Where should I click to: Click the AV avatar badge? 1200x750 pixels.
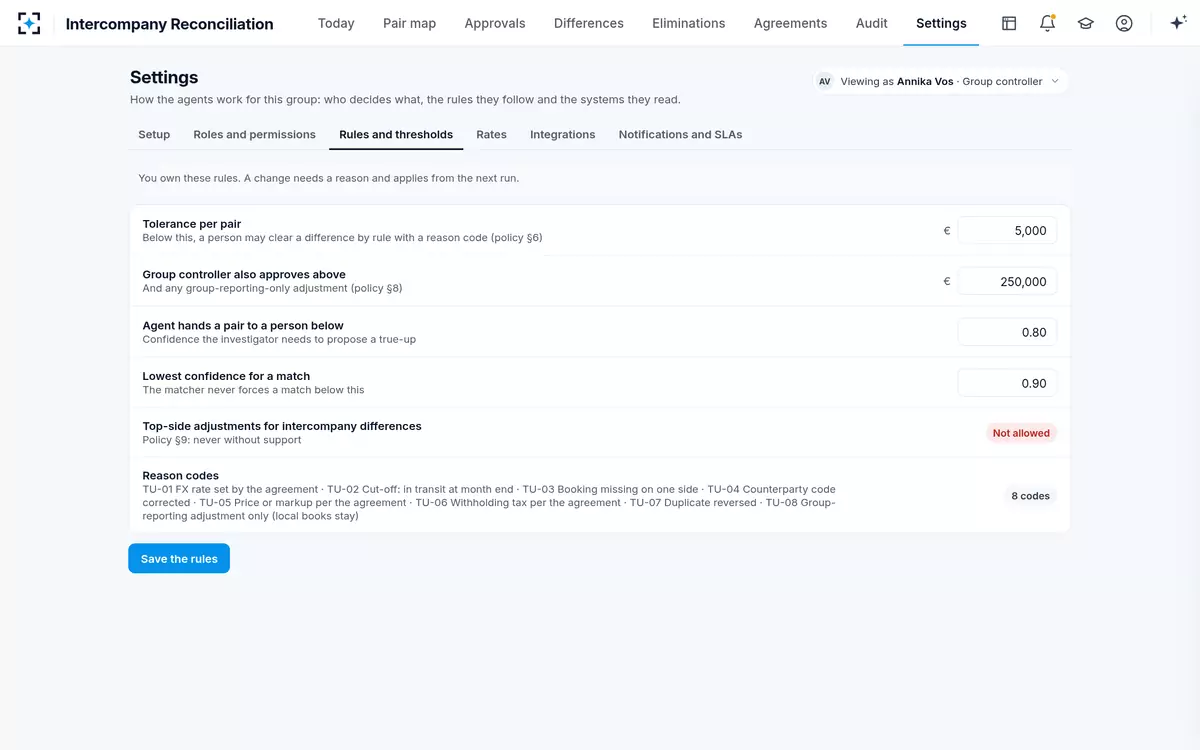coord(825,82)
